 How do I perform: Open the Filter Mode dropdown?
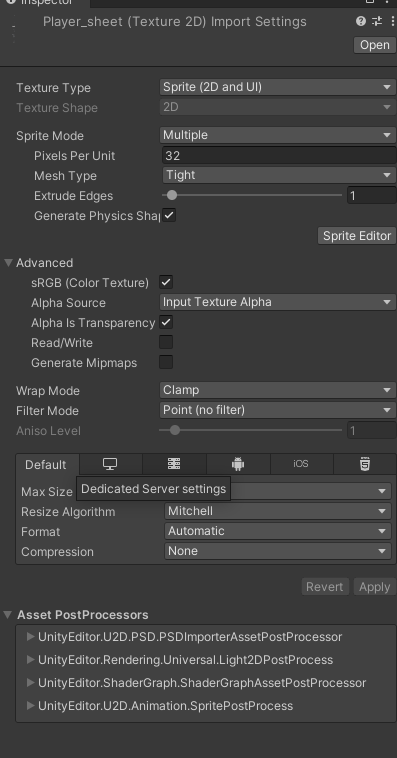click(278, 410)
